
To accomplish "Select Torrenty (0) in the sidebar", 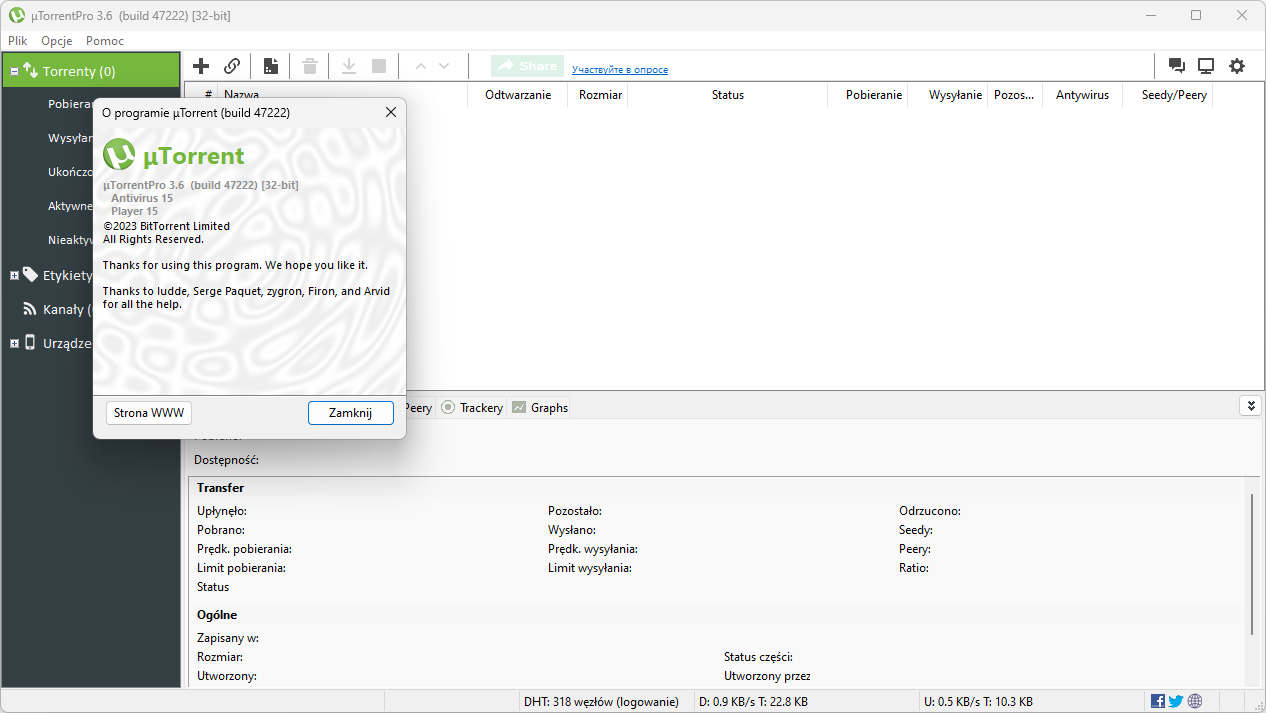I will click(91, 71).
